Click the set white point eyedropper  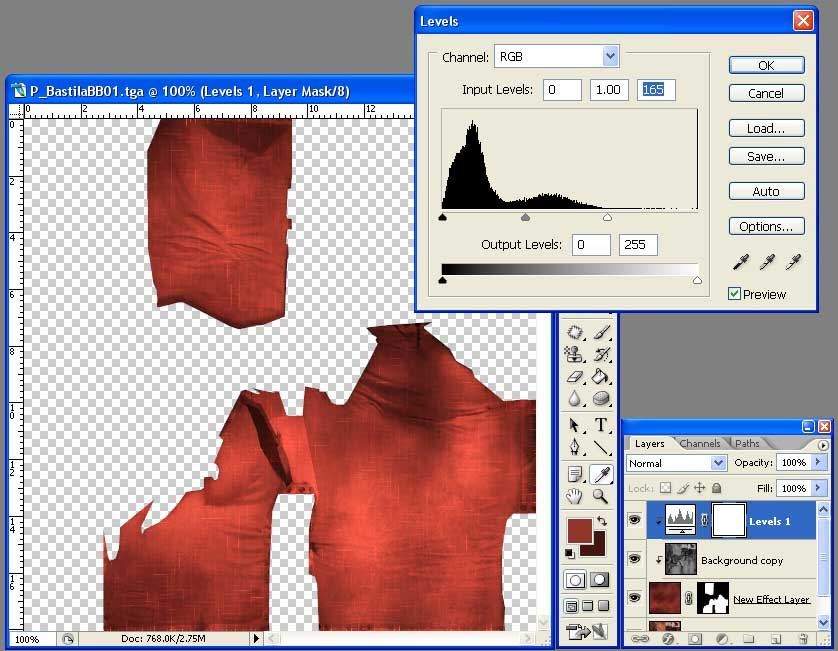[795, 262]
